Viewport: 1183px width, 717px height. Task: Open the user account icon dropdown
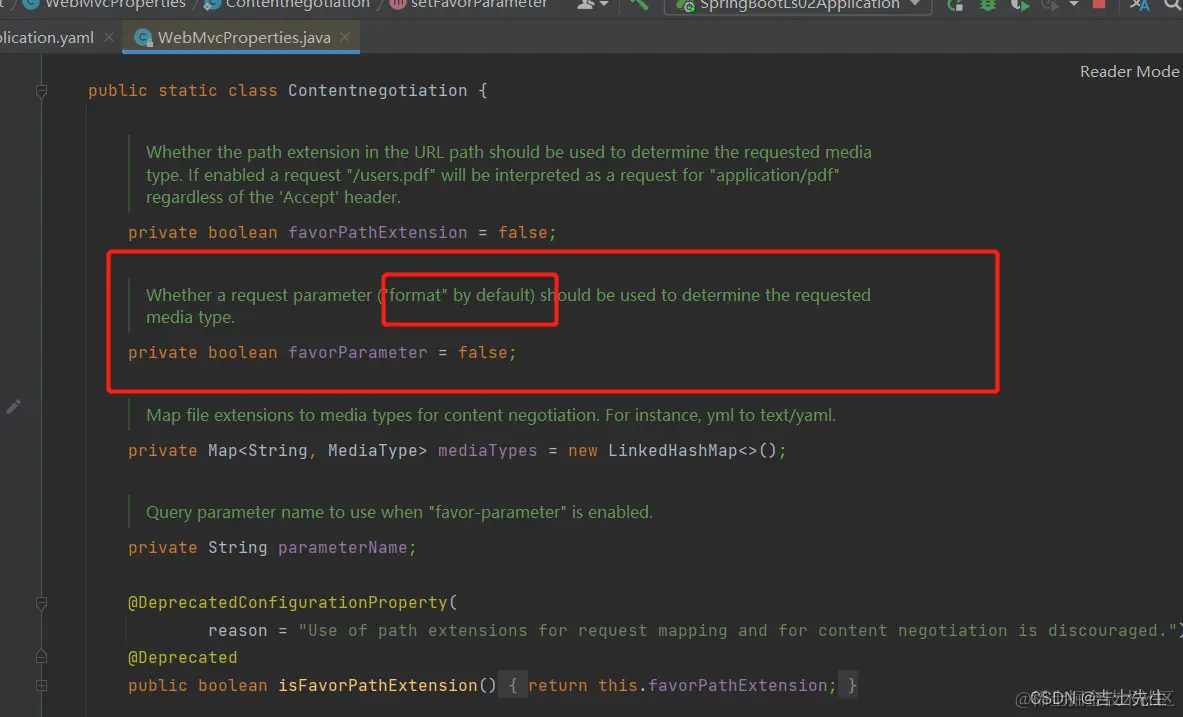tap(592, 4)
